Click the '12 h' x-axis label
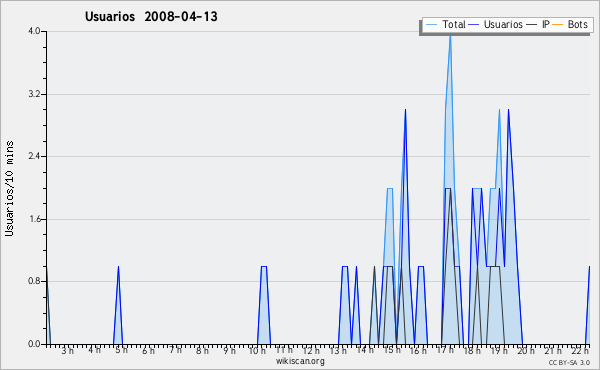The image size is (600, 370). (311, 350)
